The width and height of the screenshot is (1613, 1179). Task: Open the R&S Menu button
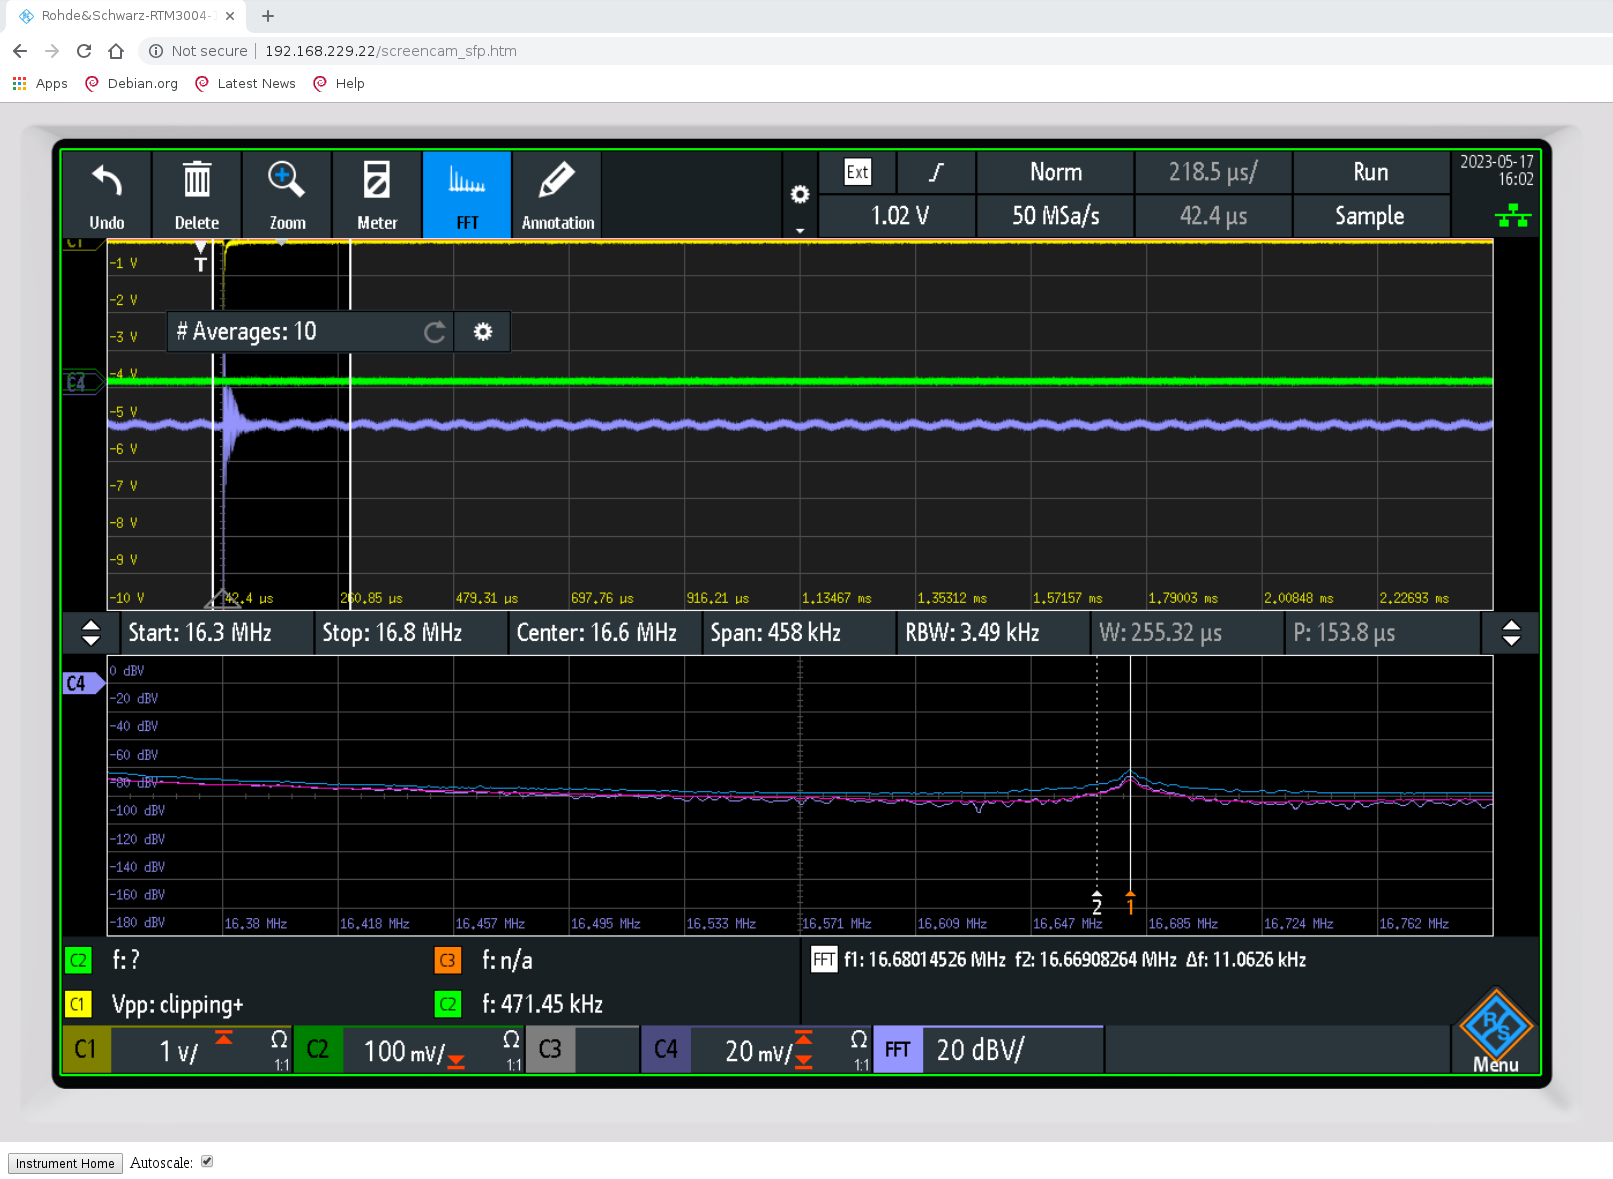(x=1495, y=1032)
